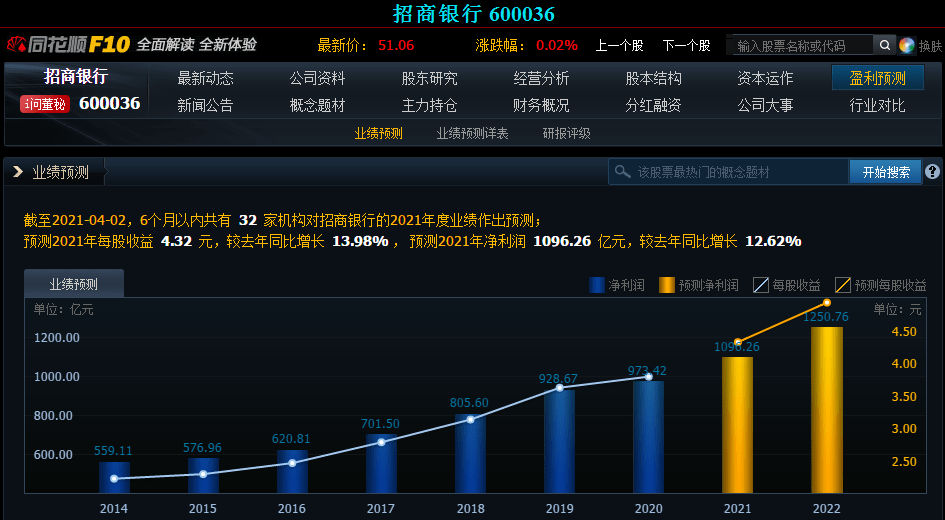
Task: Click the stock name or code input field
Action: click(799, 45)
